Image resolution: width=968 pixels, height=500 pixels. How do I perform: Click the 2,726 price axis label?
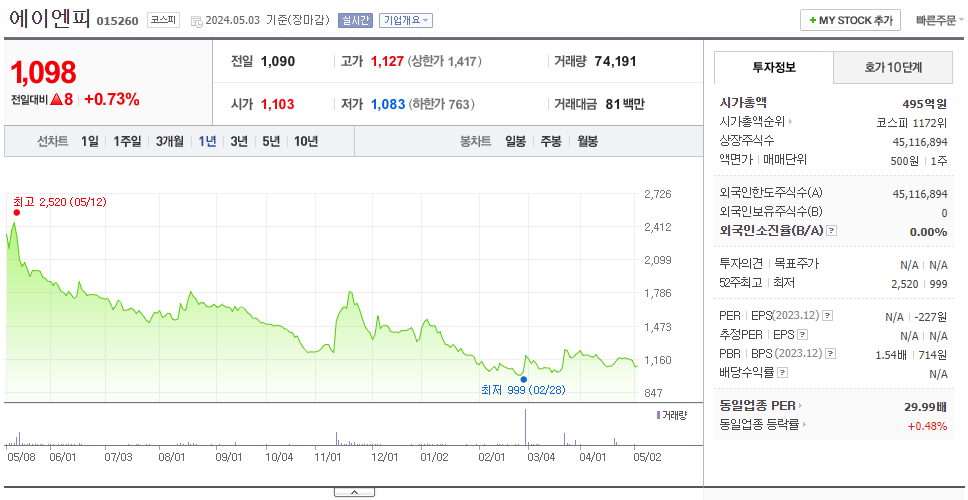(657, 194)
